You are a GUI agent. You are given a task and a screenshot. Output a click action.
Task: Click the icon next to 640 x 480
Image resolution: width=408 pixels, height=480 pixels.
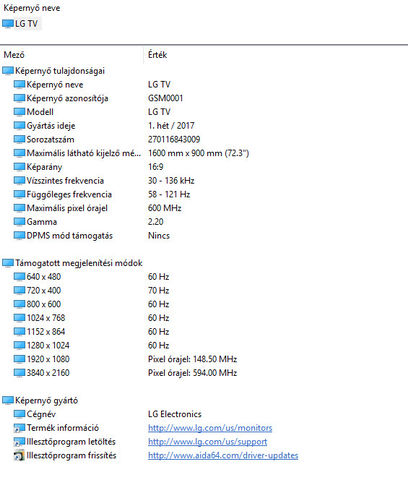(x=19, y=277)
